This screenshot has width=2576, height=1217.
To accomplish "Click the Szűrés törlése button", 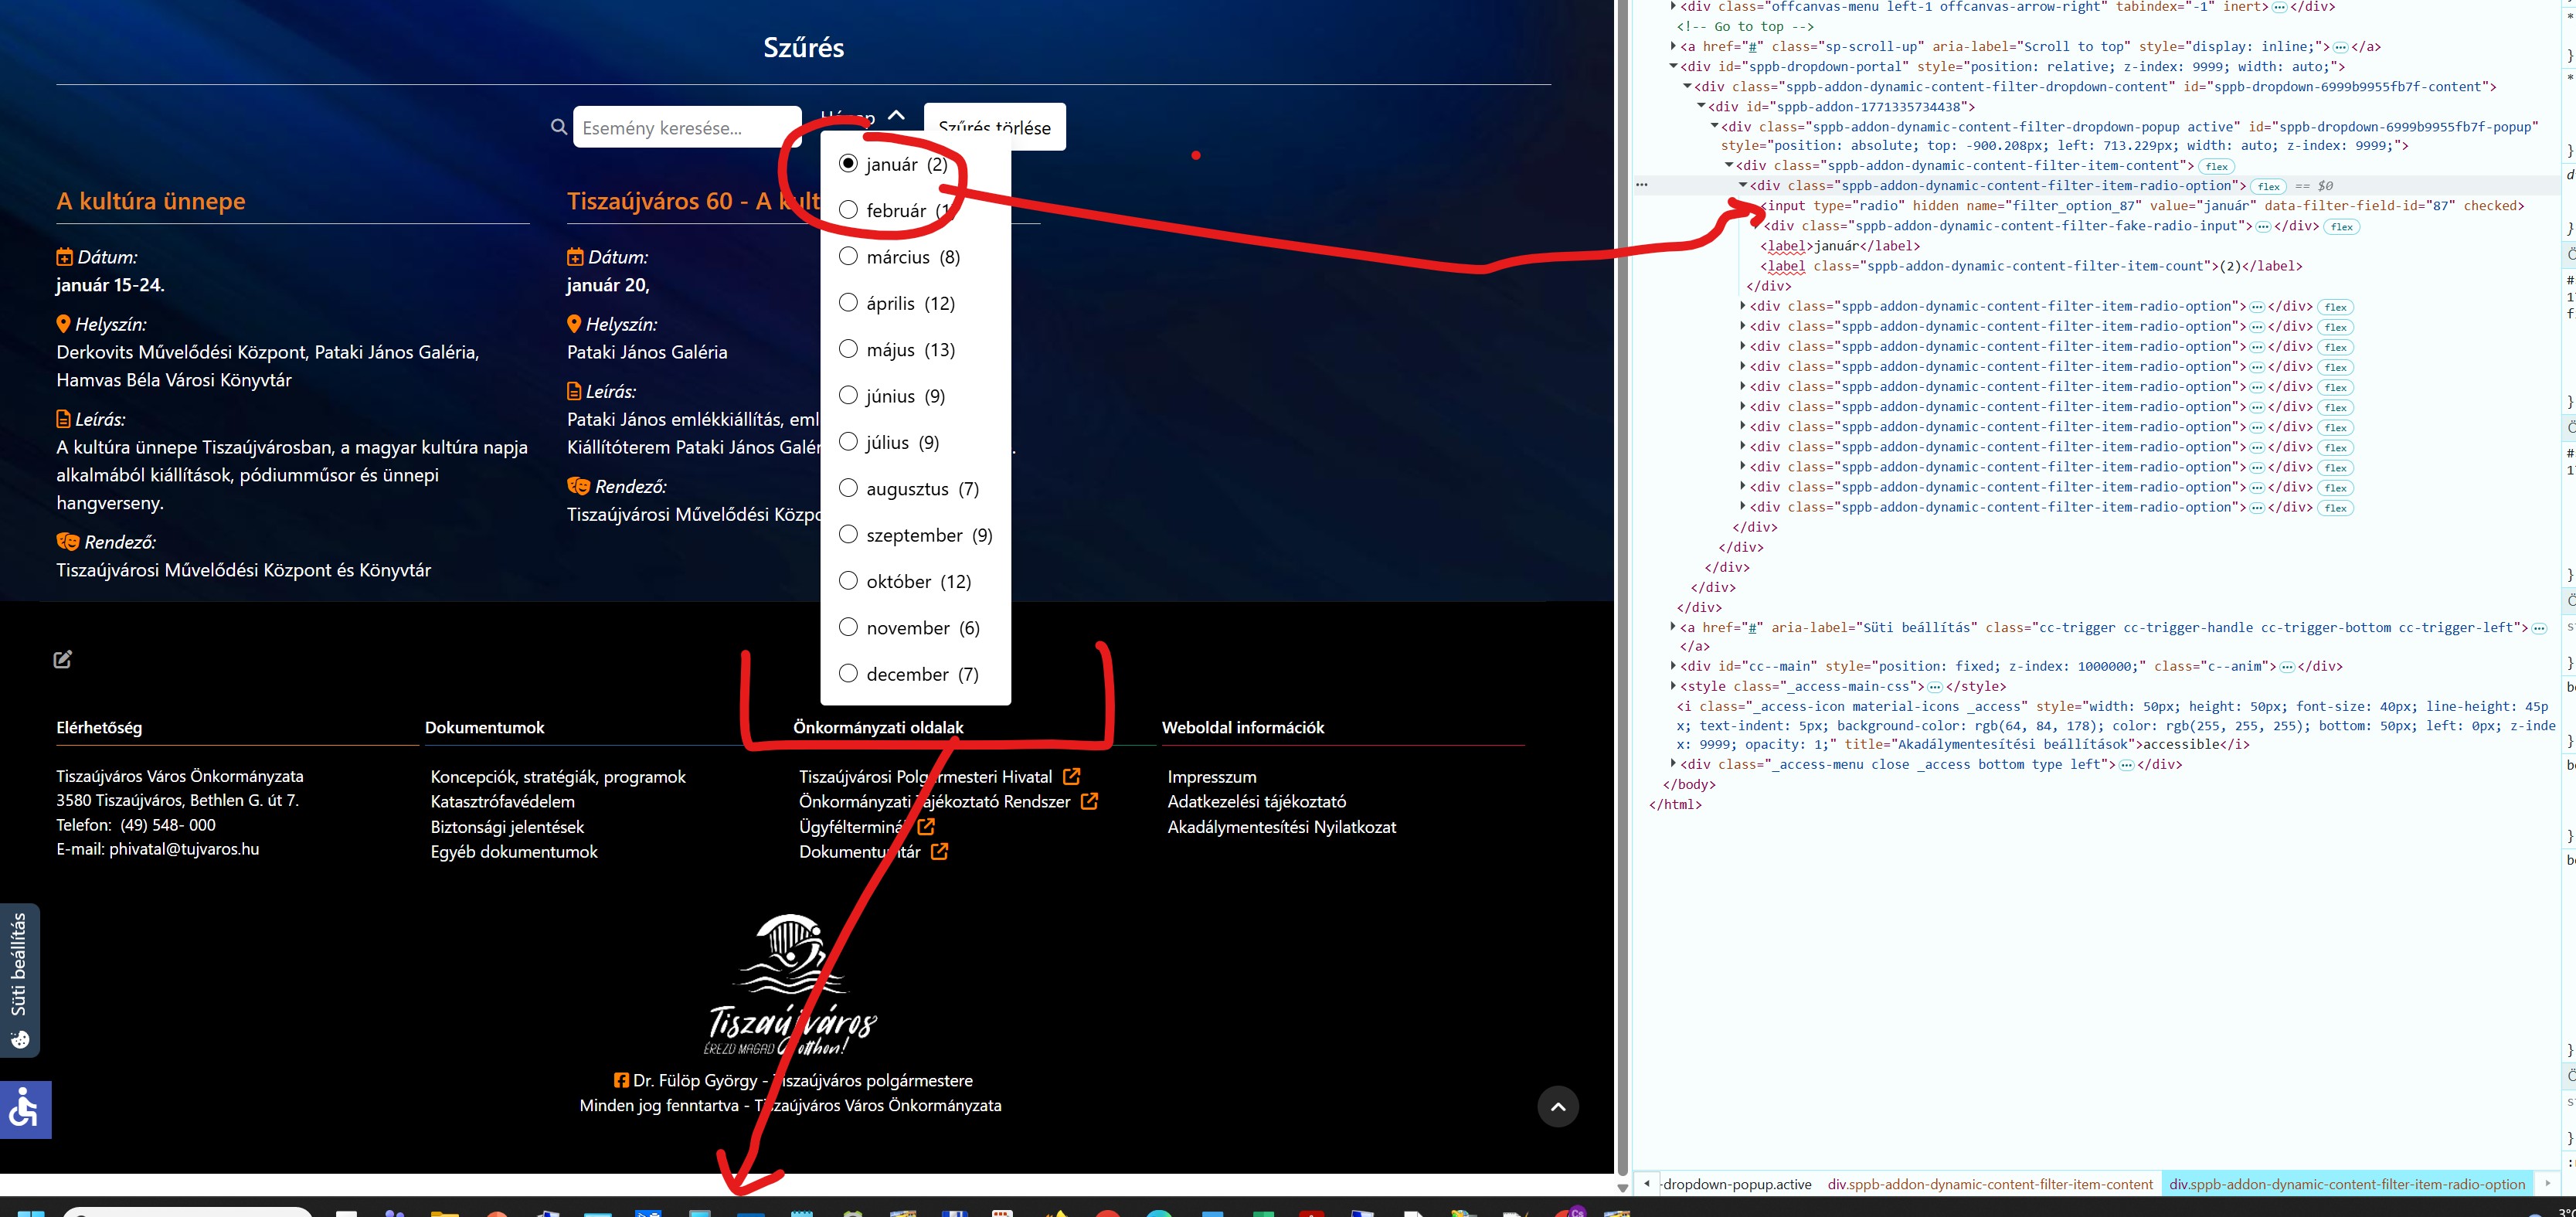I will [994, 127].
